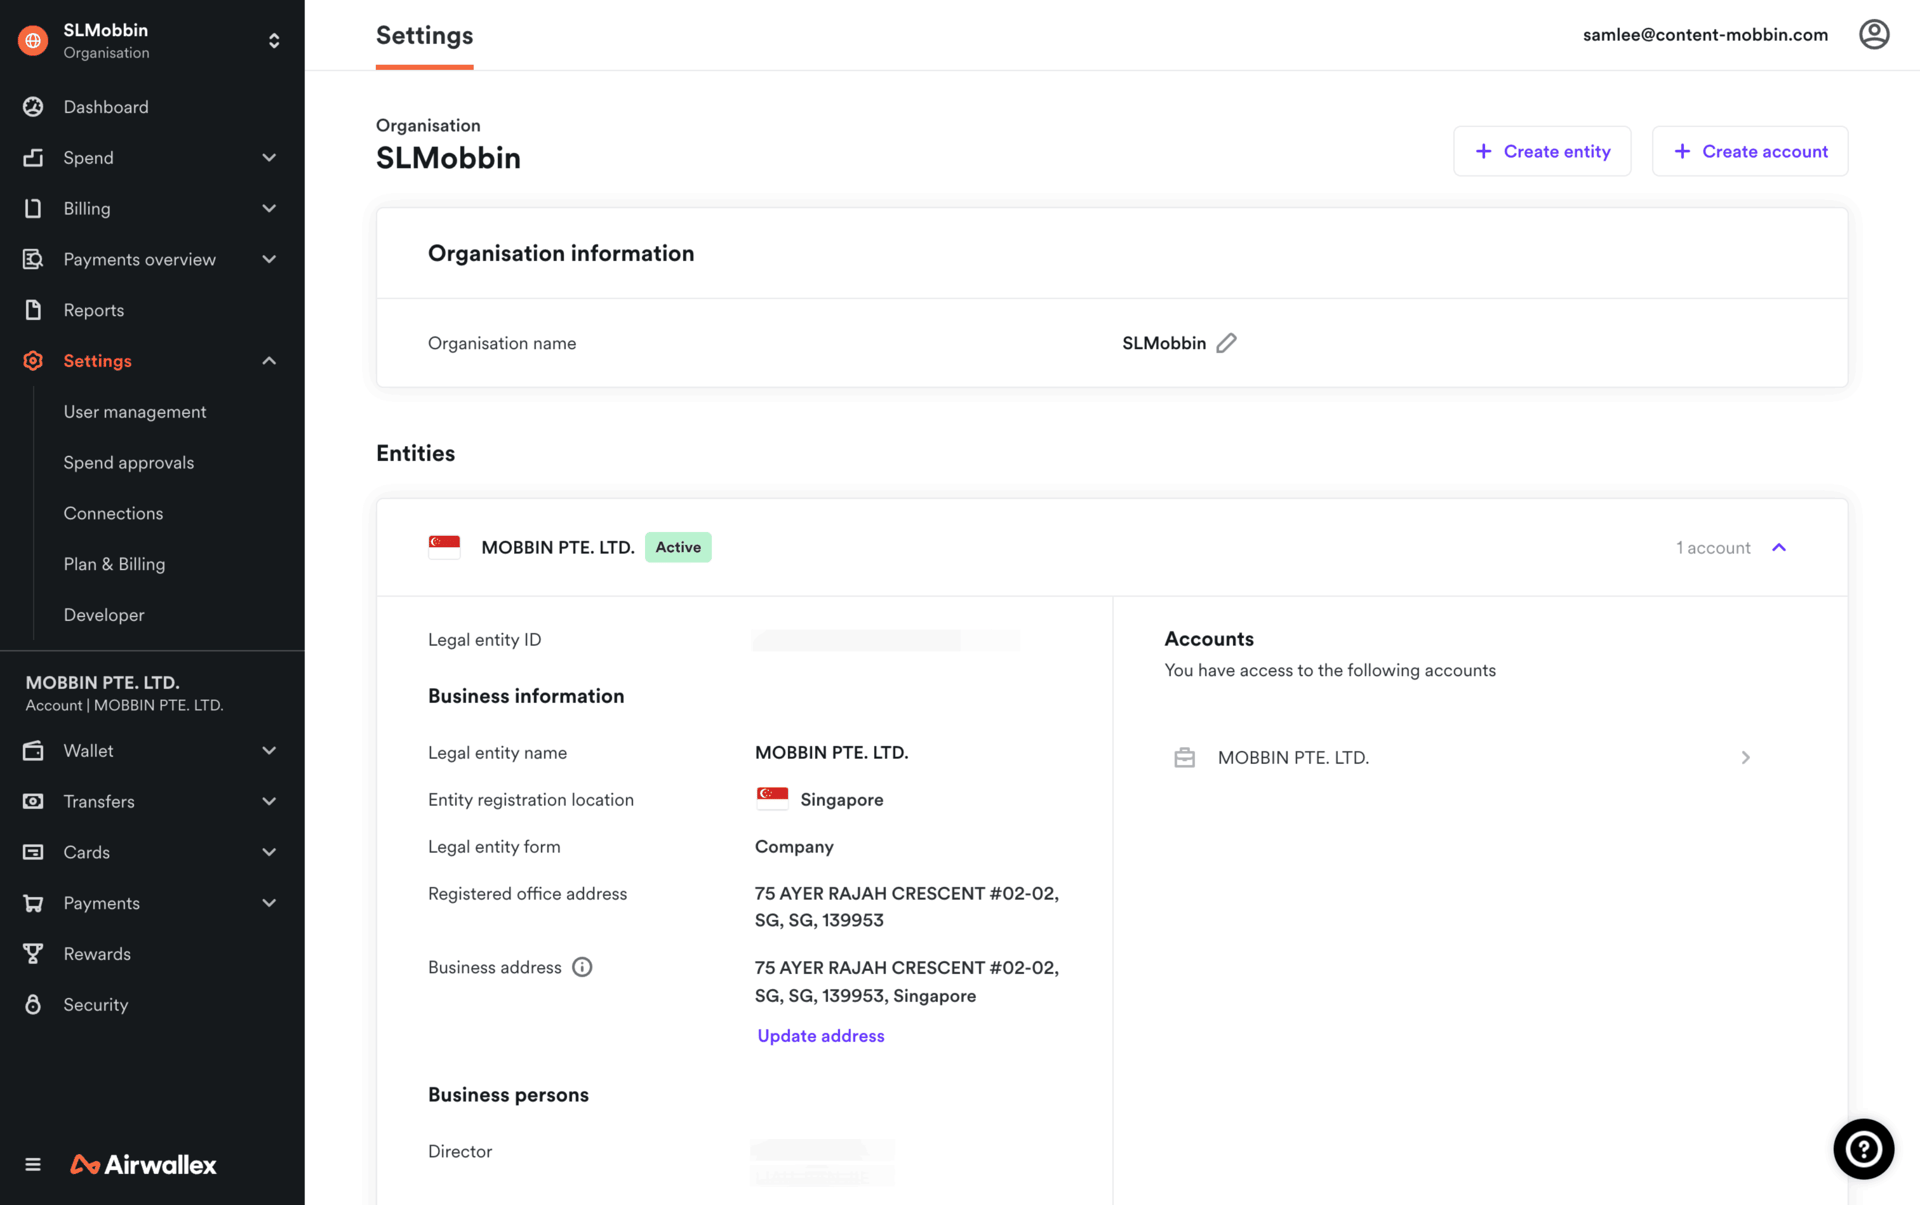Click the SLMobbin globe organisation icon
The height and width of the screenshot is (1205, 1920).
pos(33,40)
